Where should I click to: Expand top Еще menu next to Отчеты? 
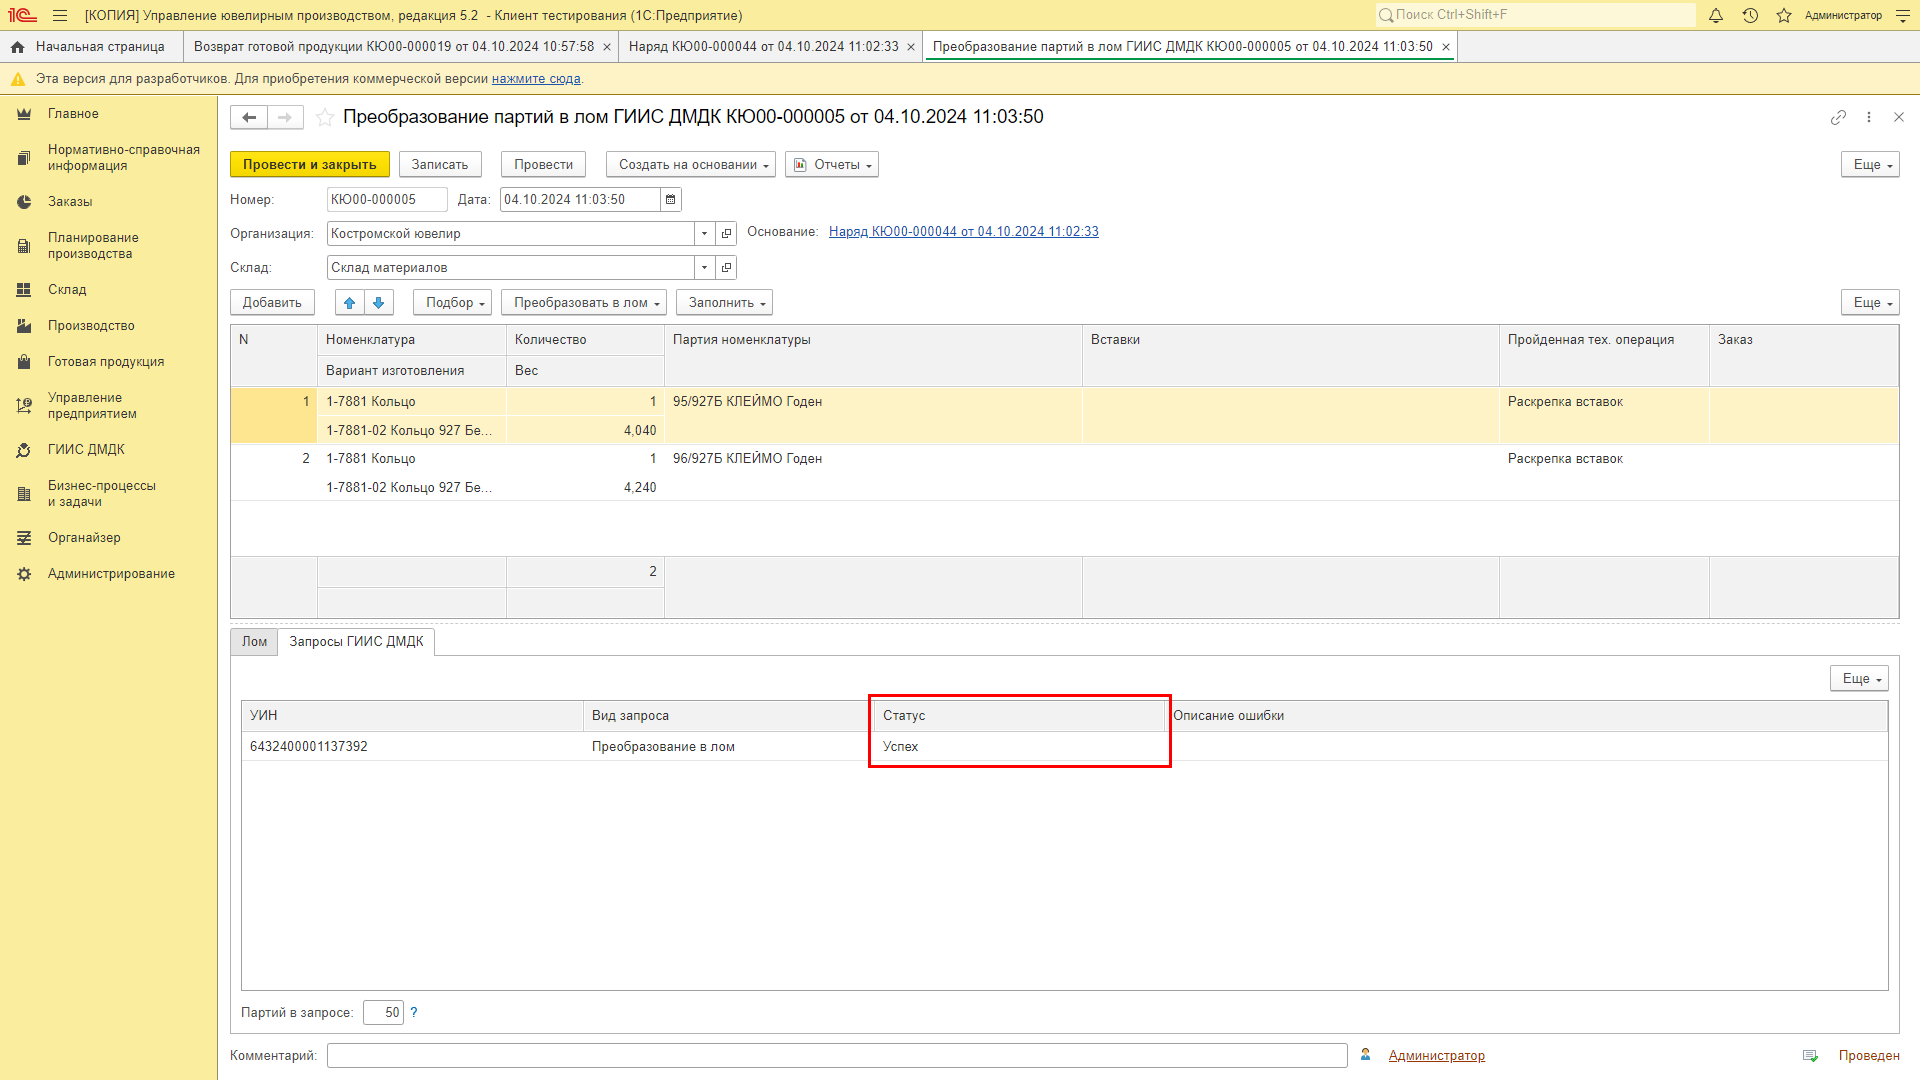click(x=1870, y=165)
